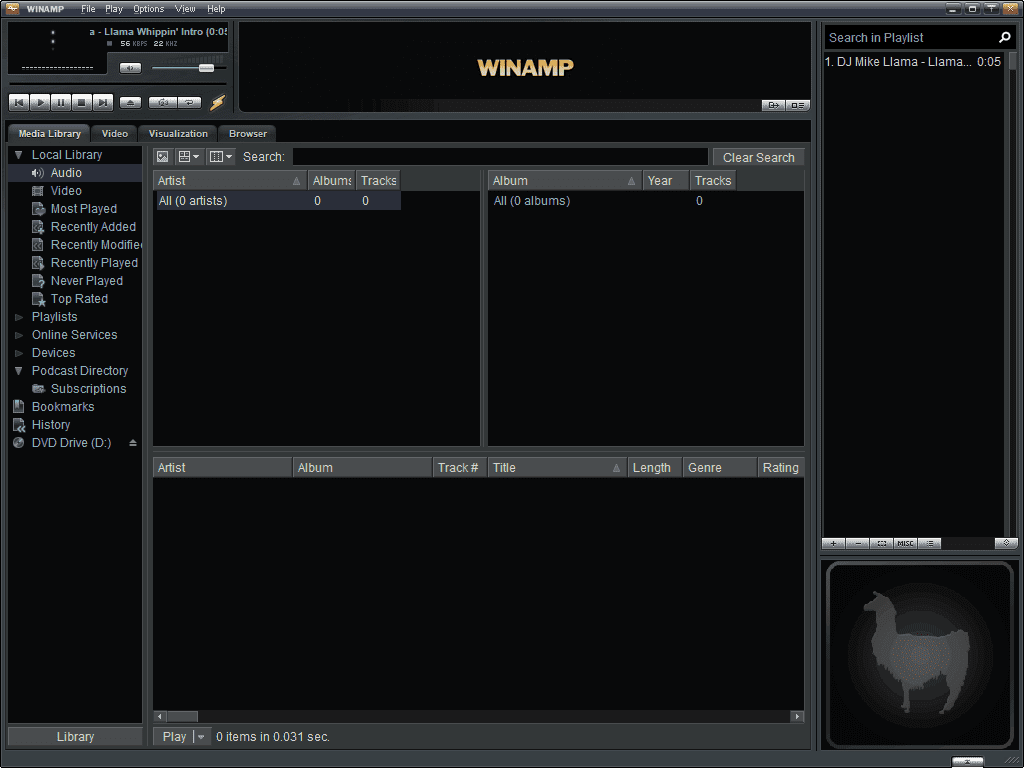Viewport: 1024px width, 768px height.
Task: Pause the current track
Action: point(61,103)
